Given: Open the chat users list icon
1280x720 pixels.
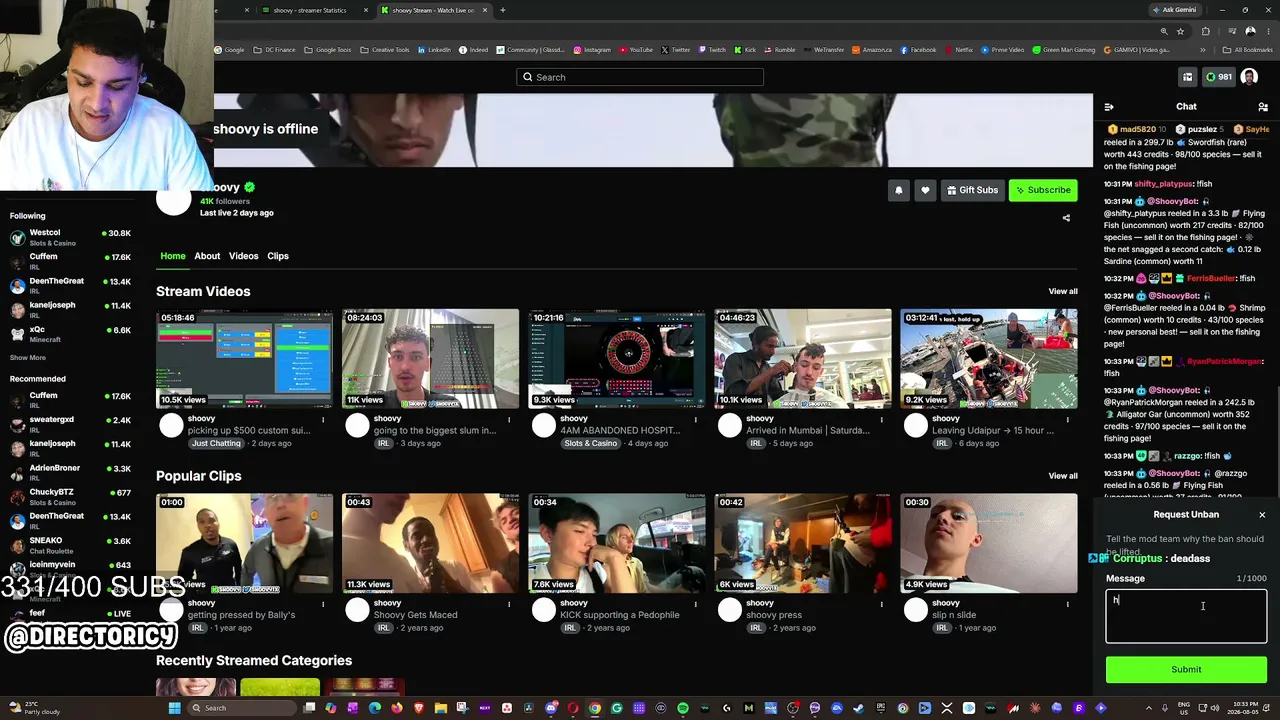Looking at the screenshot, I should tap(1263, 107).
